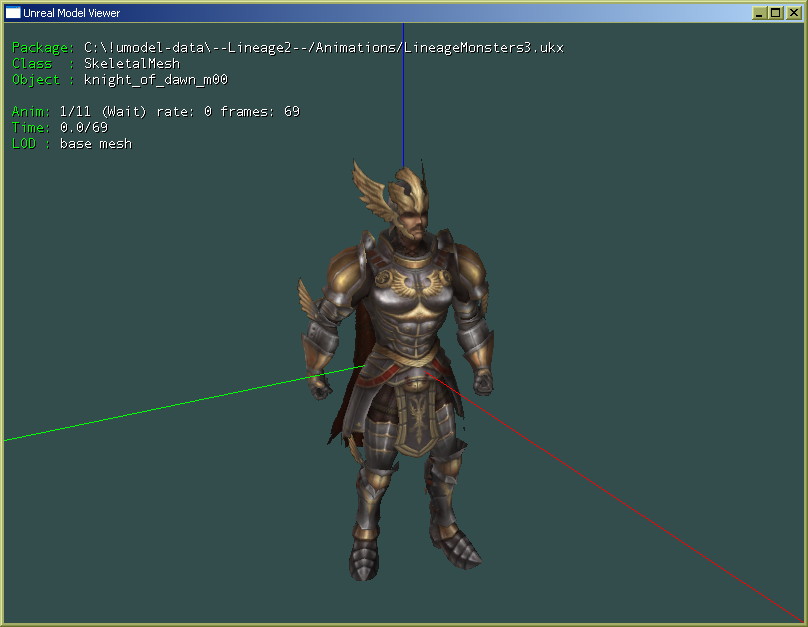Click the green 'LOD' label
The height and width of the screenshot is (627, 808).
coord(24,143)
